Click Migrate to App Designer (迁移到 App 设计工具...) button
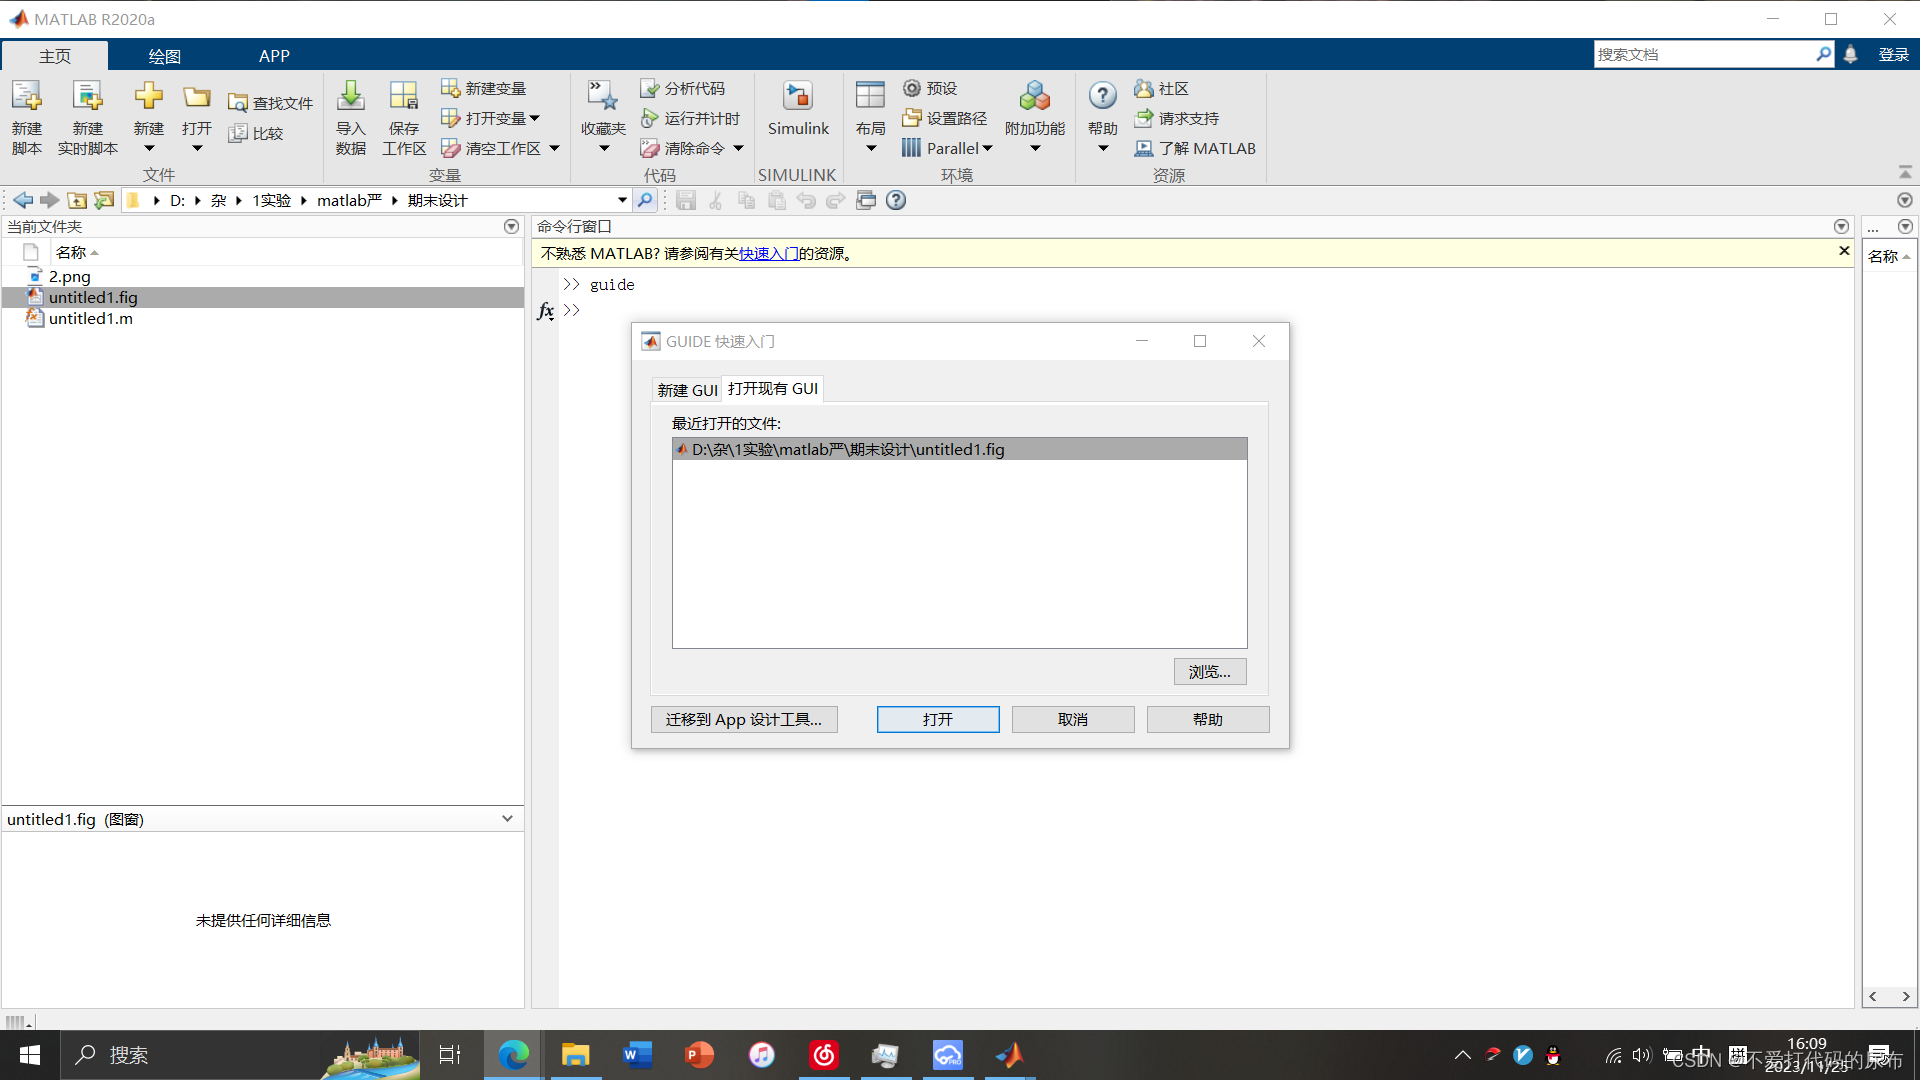The width and height of the screenshot is (1920, 1080). pyautogui.click(x=744, y=720)
